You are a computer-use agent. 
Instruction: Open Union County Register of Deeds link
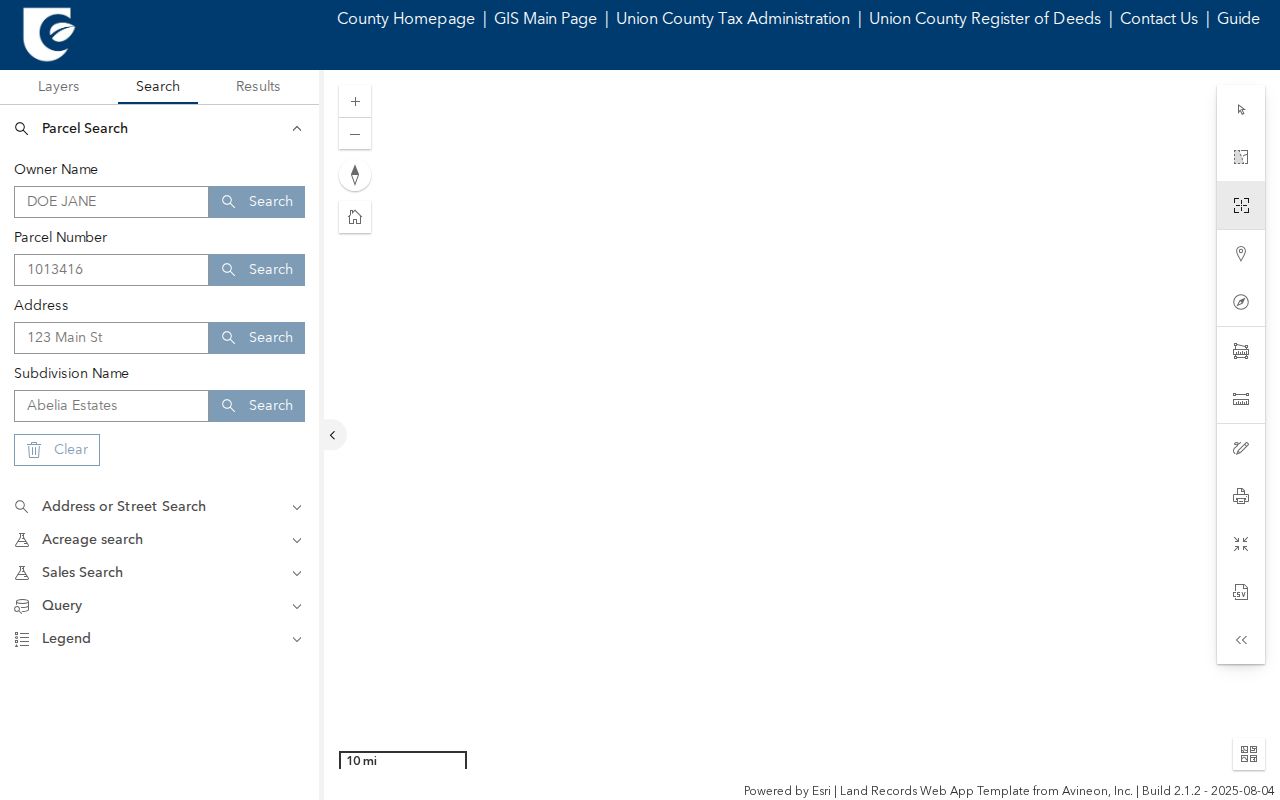[x=985, y=19]
